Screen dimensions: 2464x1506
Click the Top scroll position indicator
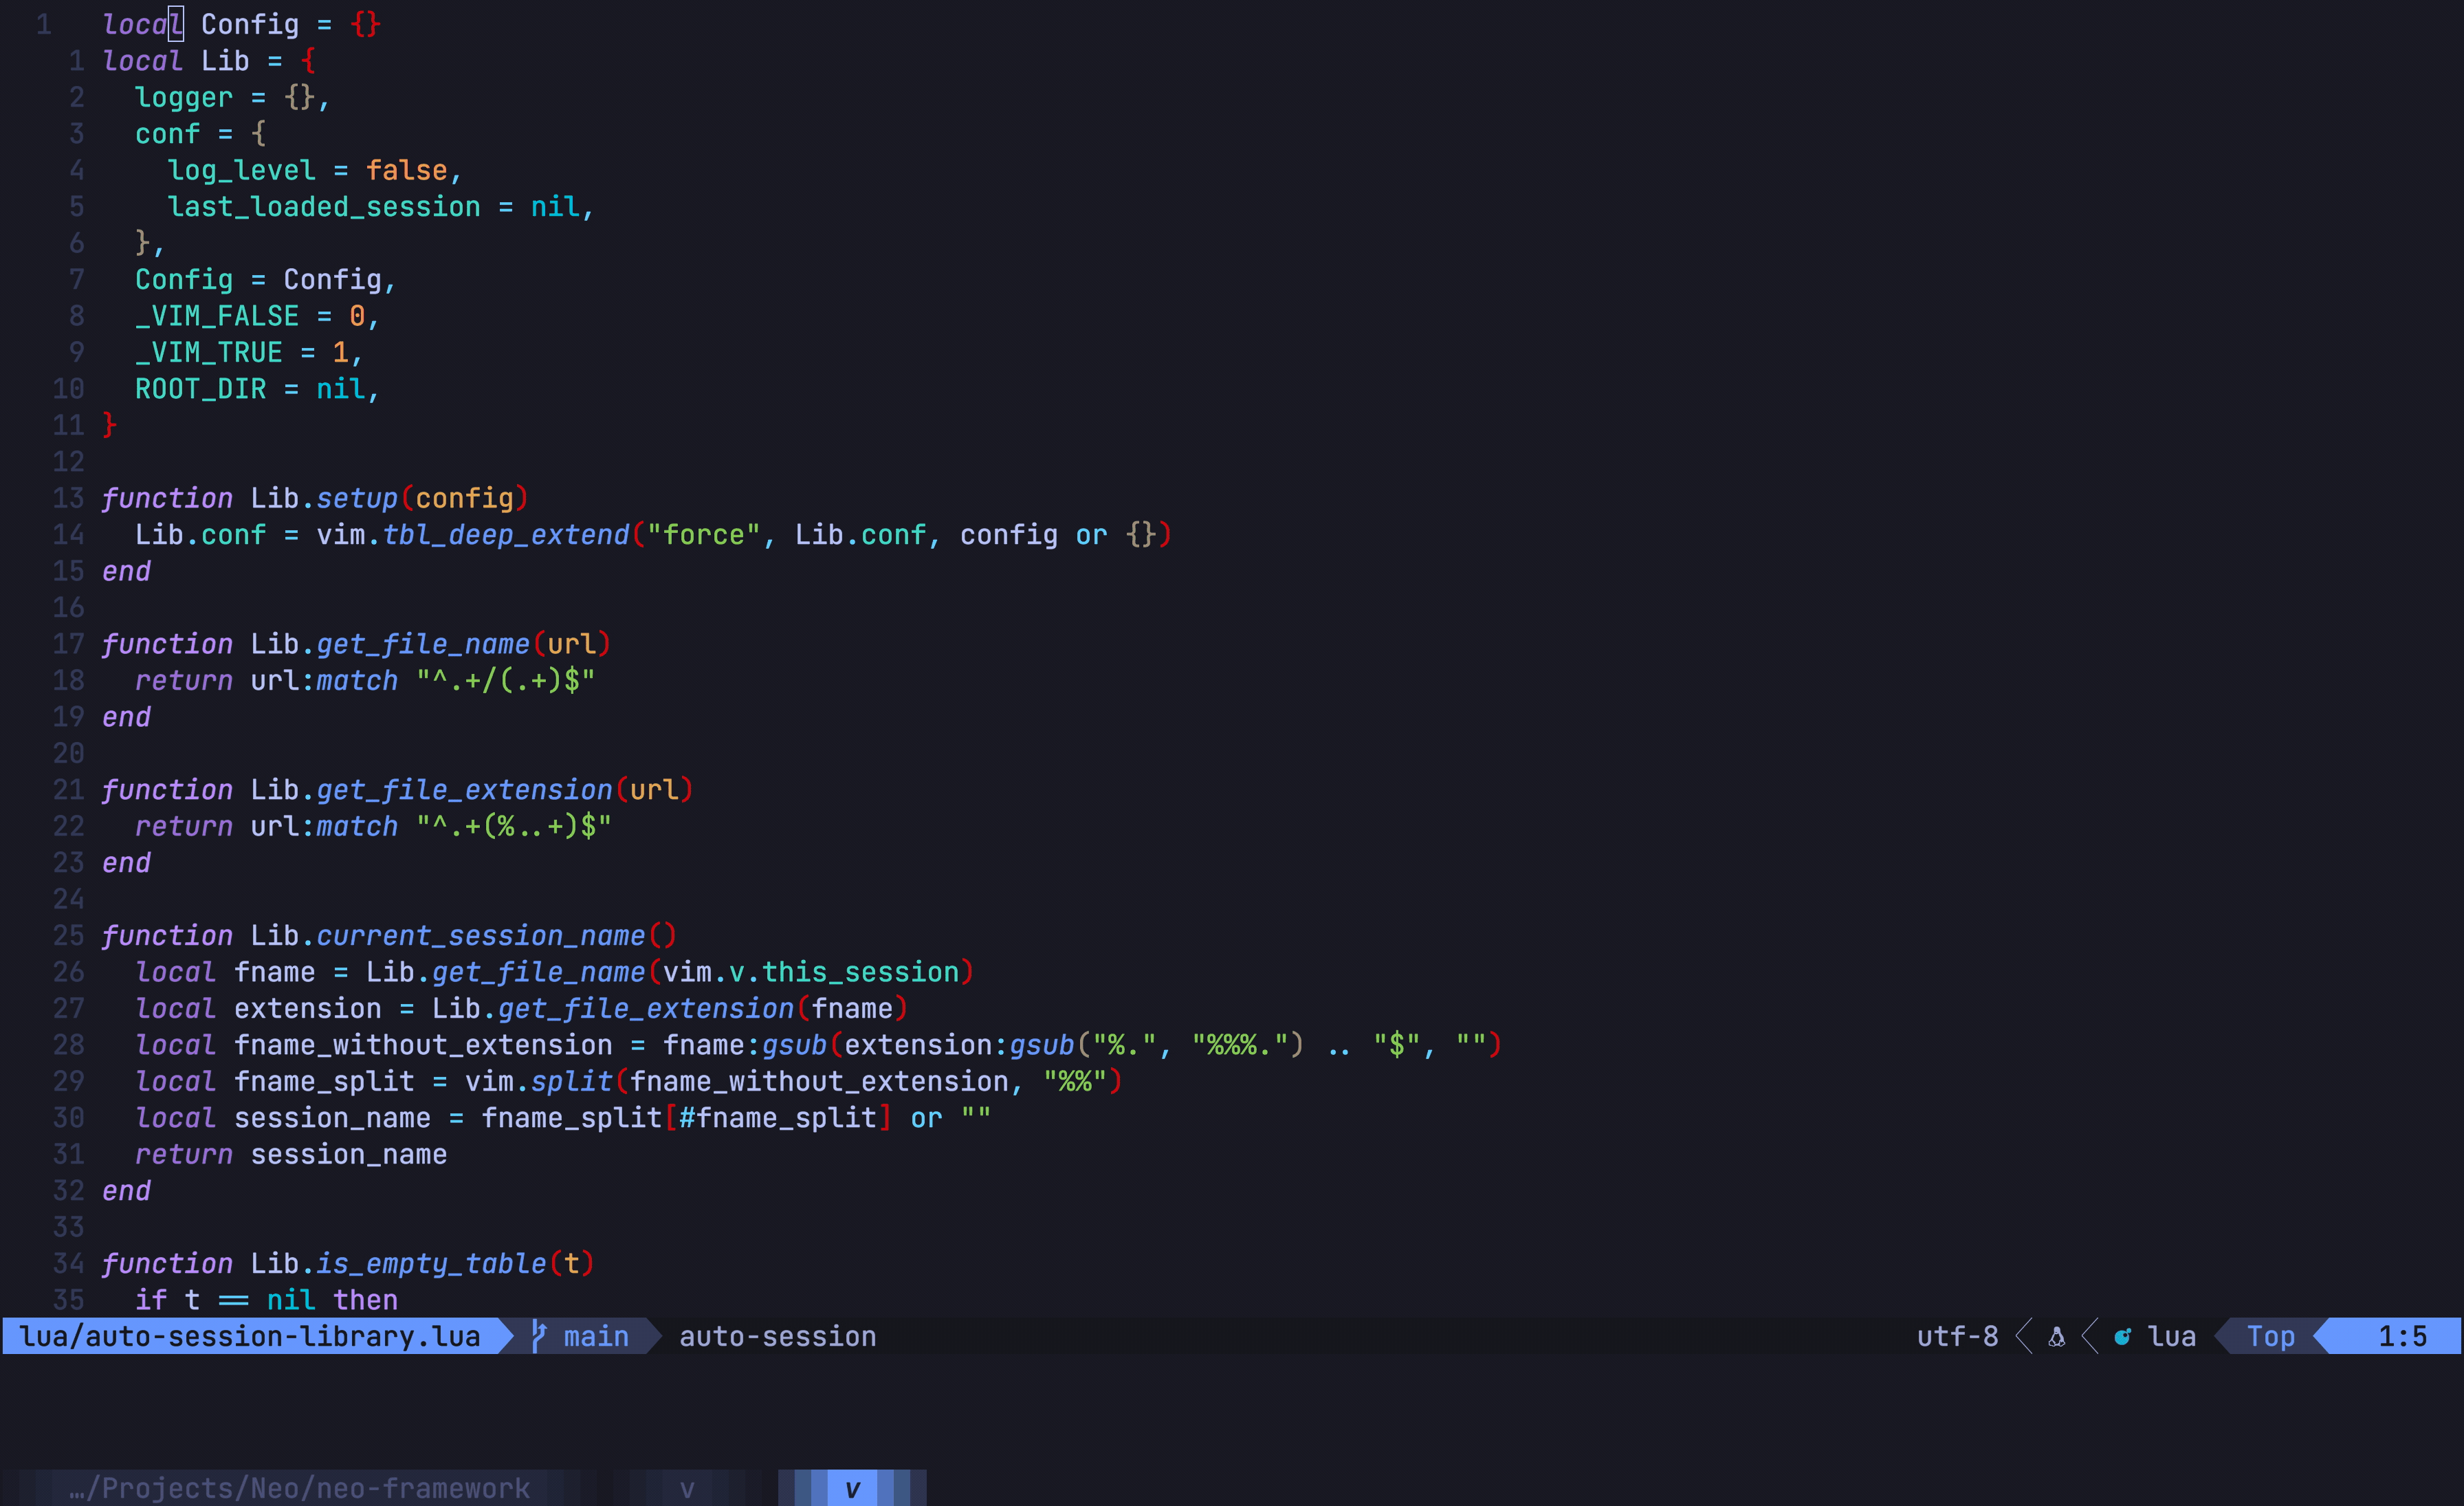pyautogui.click(x=2270, y=1337)
